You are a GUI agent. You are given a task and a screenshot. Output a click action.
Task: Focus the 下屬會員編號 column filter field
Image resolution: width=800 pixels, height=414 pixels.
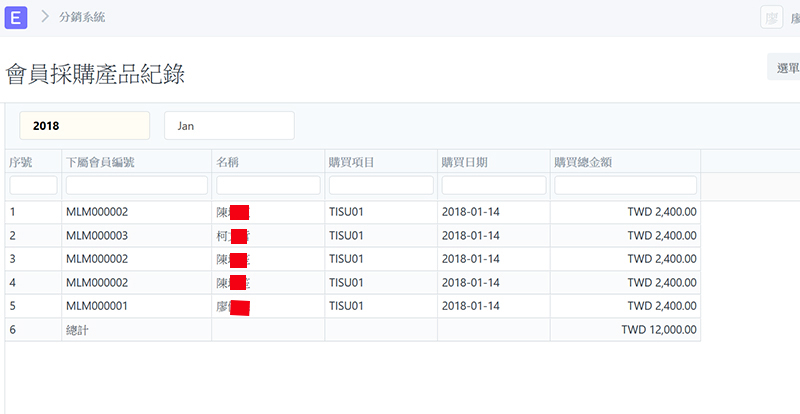[x=136, y=185]
